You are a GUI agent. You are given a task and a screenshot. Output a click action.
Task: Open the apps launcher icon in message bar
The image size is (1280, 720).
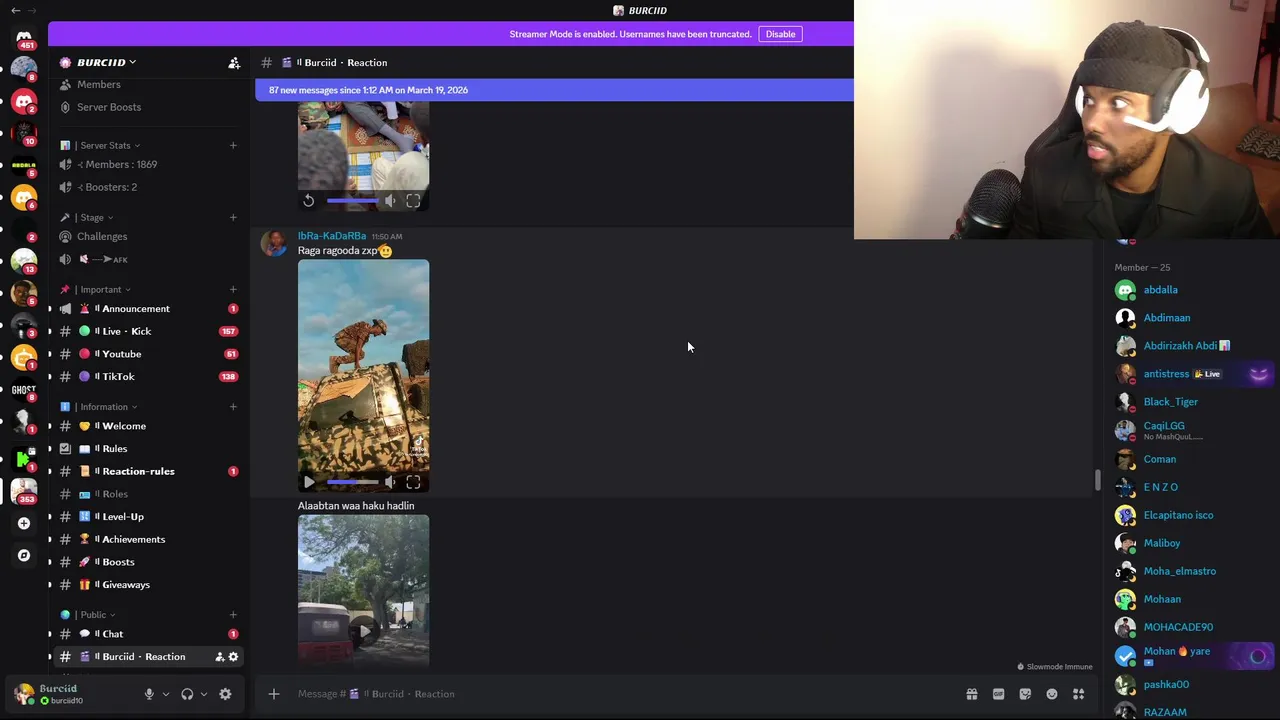(x=1079, y=694)
